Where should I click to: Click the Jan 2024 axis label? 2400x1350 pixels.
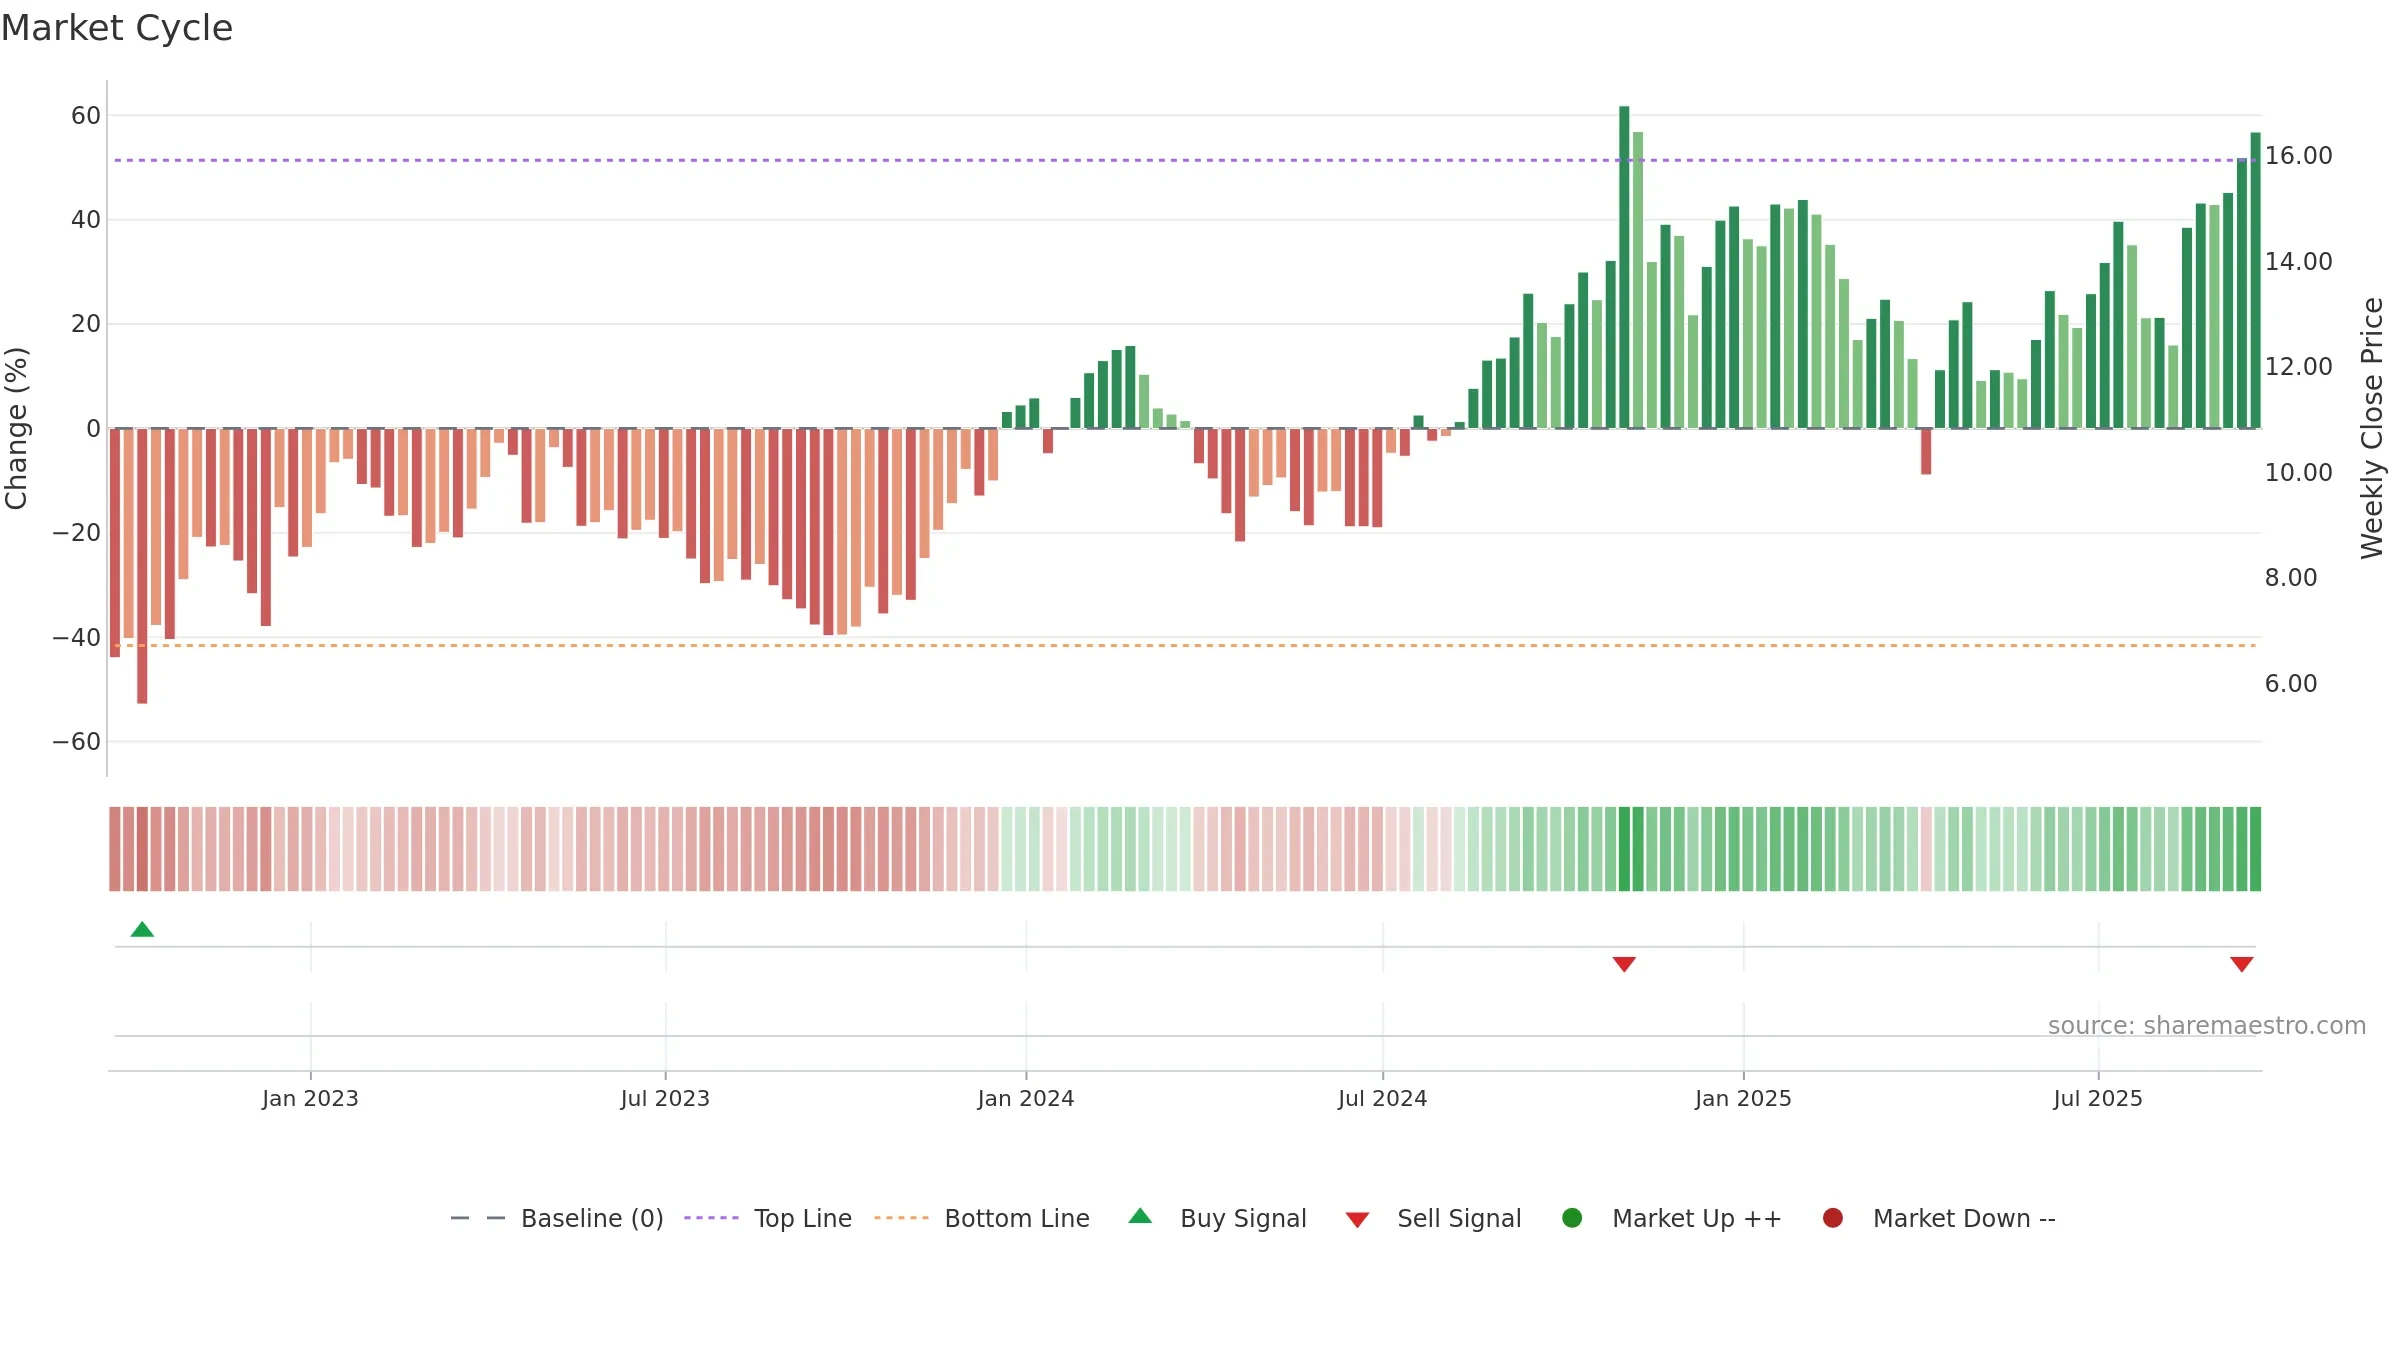(x=1026, y=1098)
